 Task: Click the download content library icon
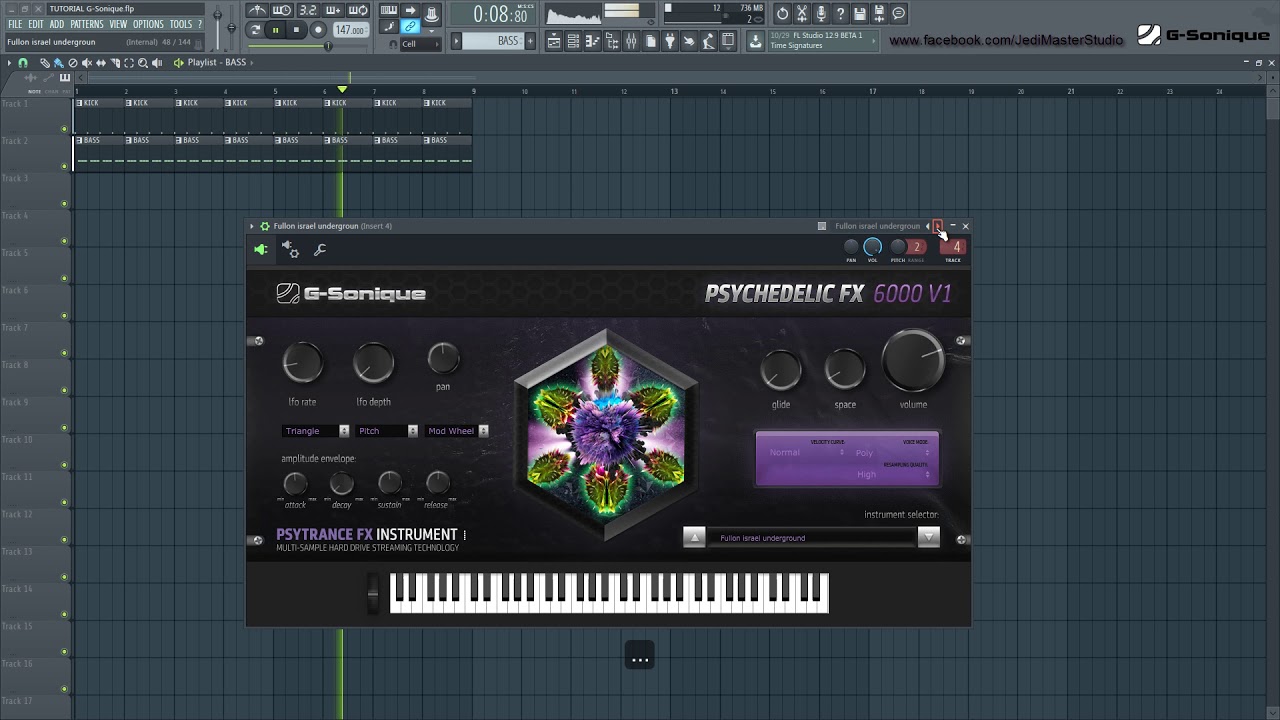(x=755, y=41)
